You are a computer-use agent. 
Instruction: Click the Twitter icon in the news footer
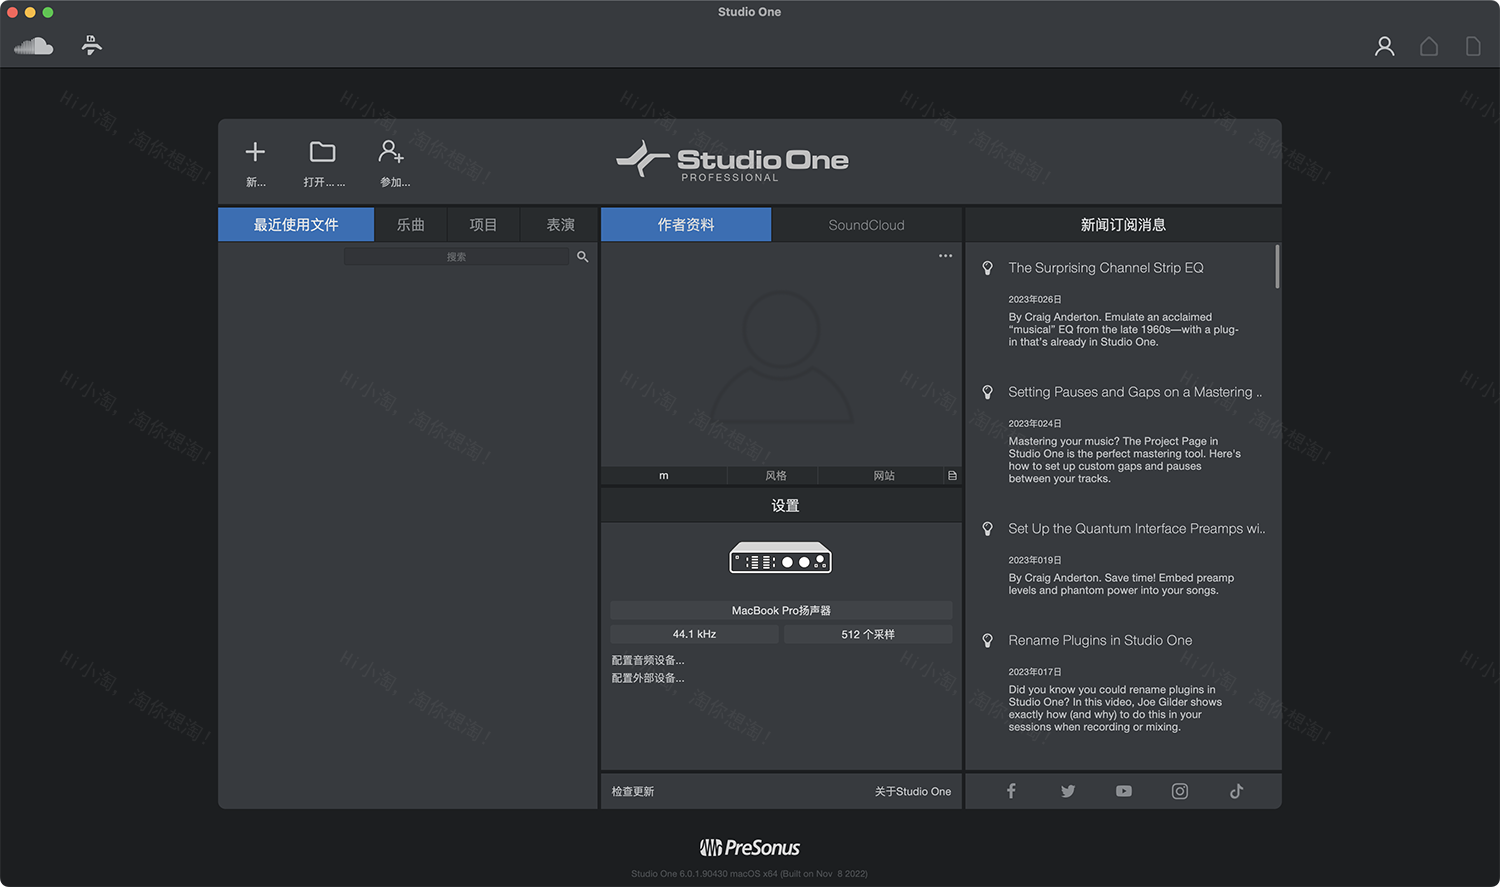pos(1067,790)
